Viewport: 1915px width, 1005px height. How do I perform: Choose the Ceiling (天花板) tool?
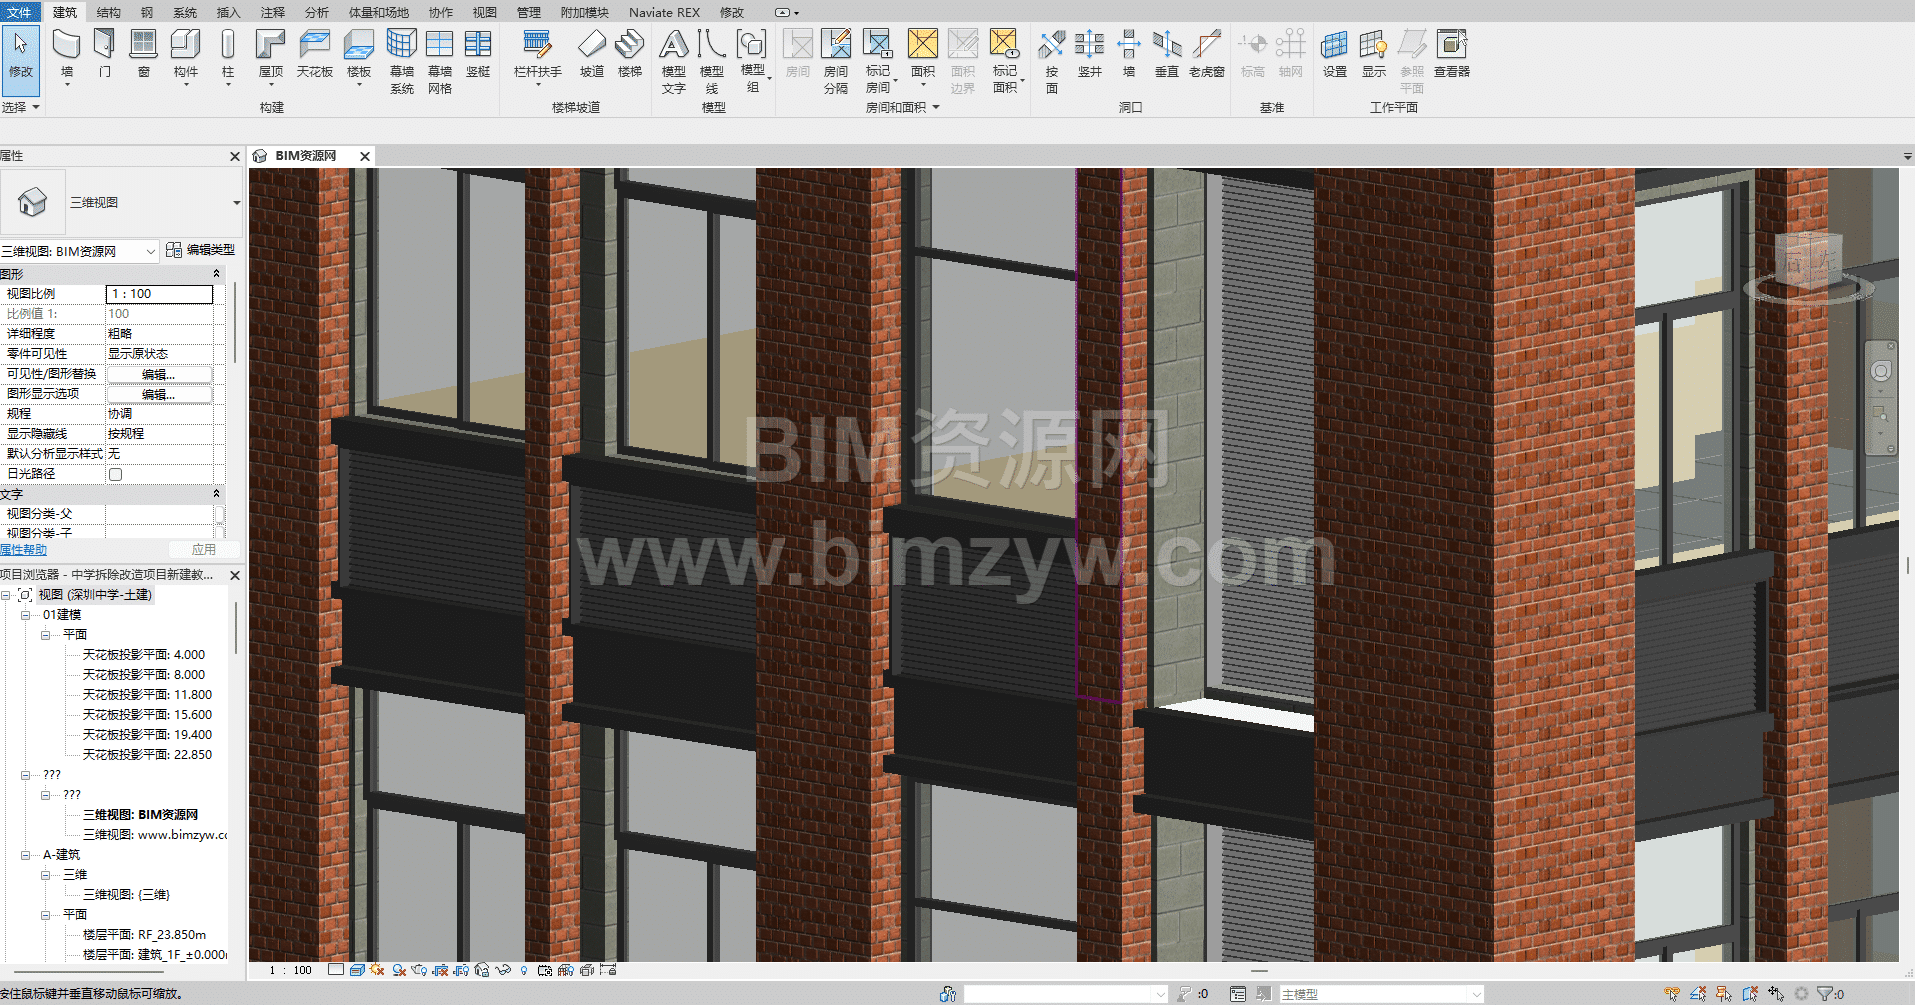314,53
